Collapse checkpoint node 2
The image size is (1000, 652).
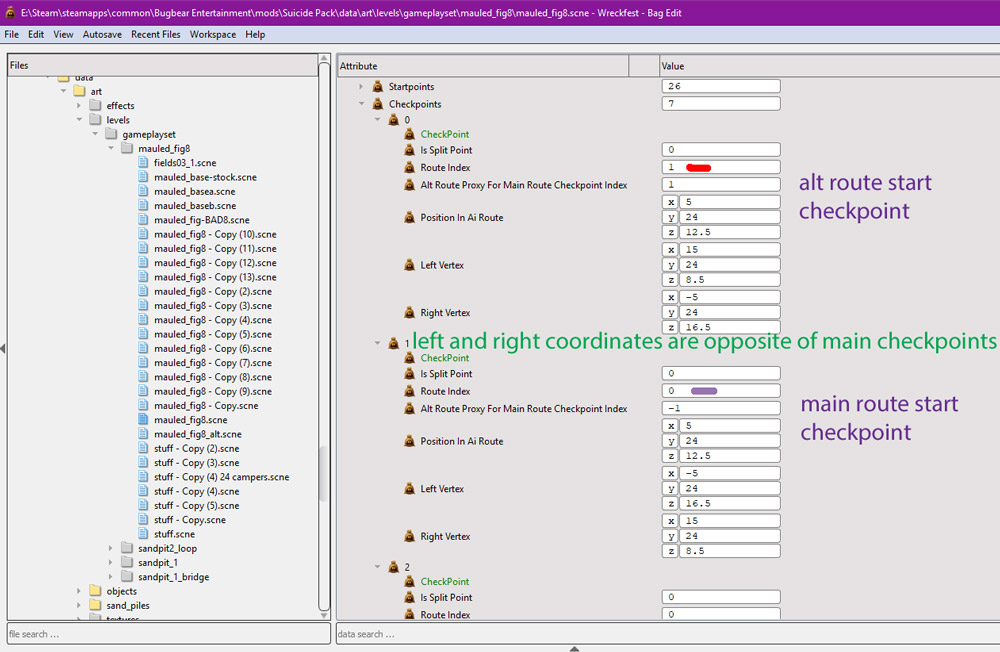[377, 567]
